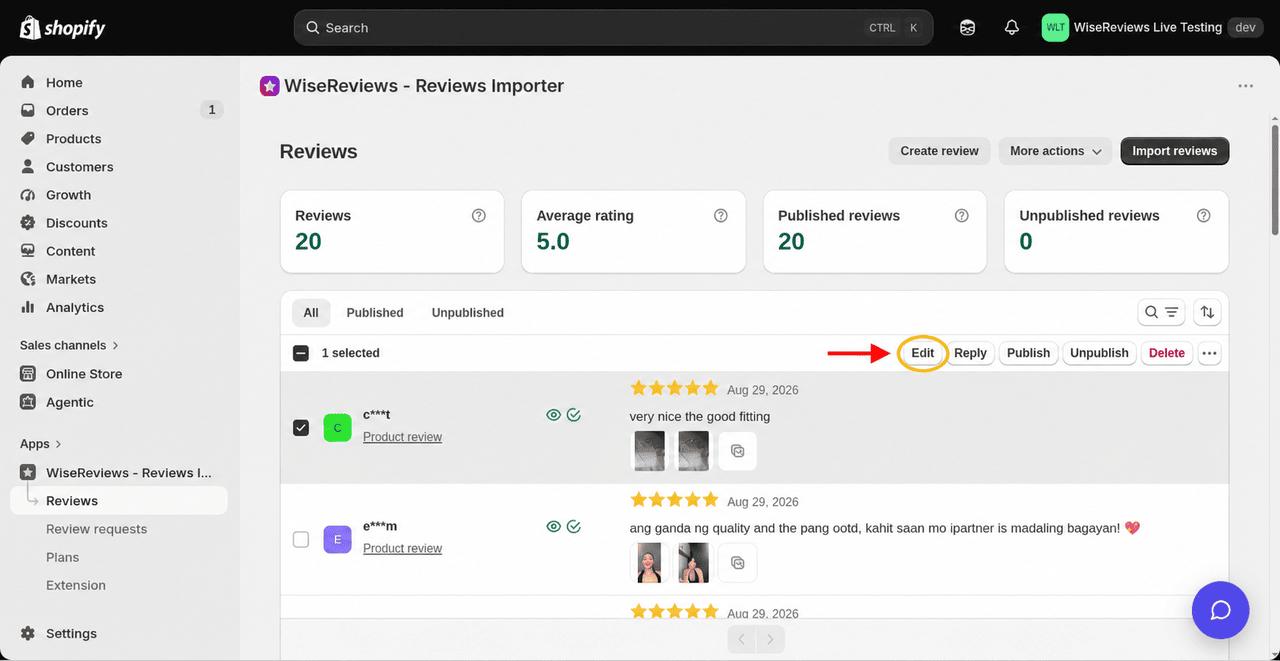Click the Search input field

(x=613, y=28)
